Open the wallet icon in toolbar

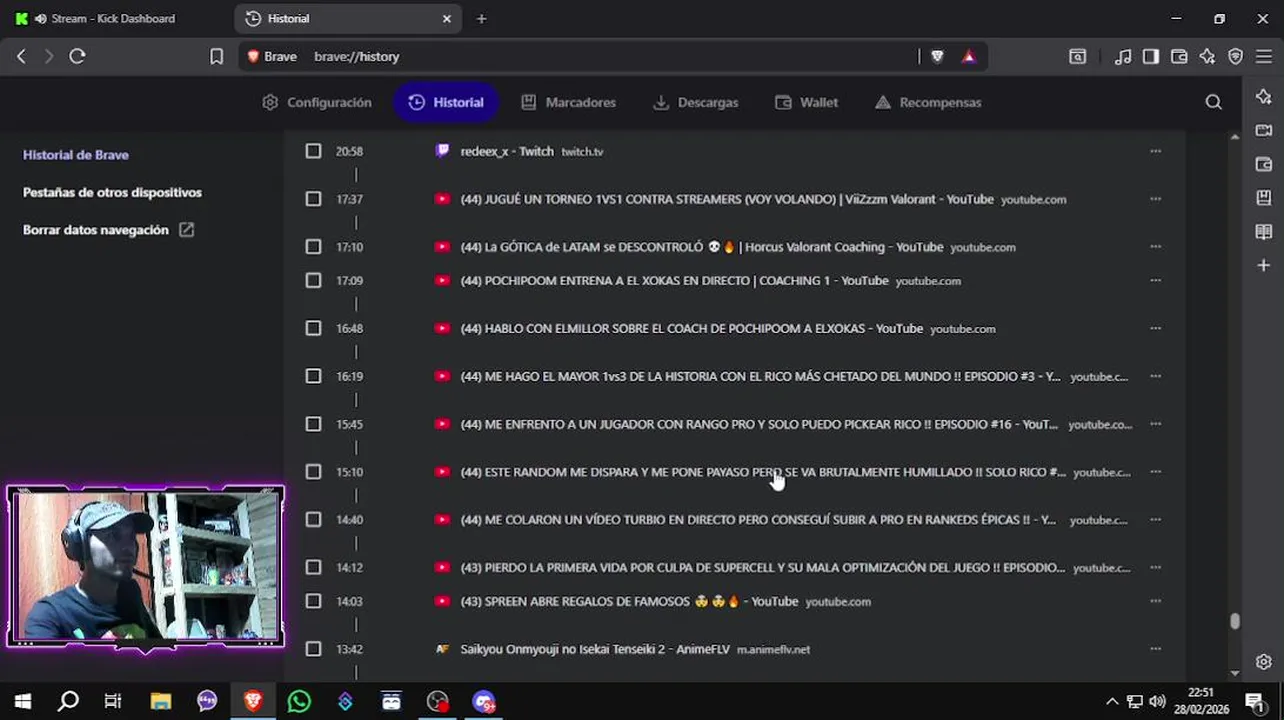[1179, 57]
